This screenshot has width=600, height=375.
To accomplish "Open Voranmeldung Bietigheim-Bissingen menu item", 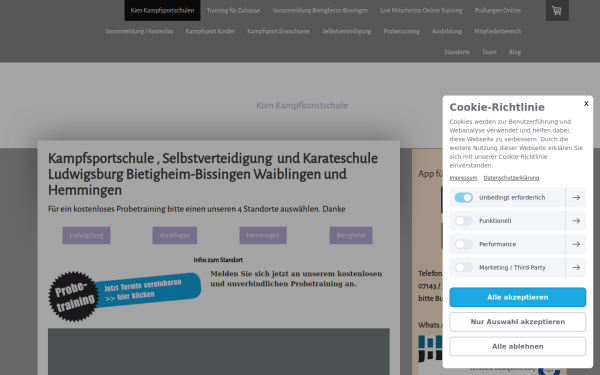I will pyautogui.click(x=320, y=10).
